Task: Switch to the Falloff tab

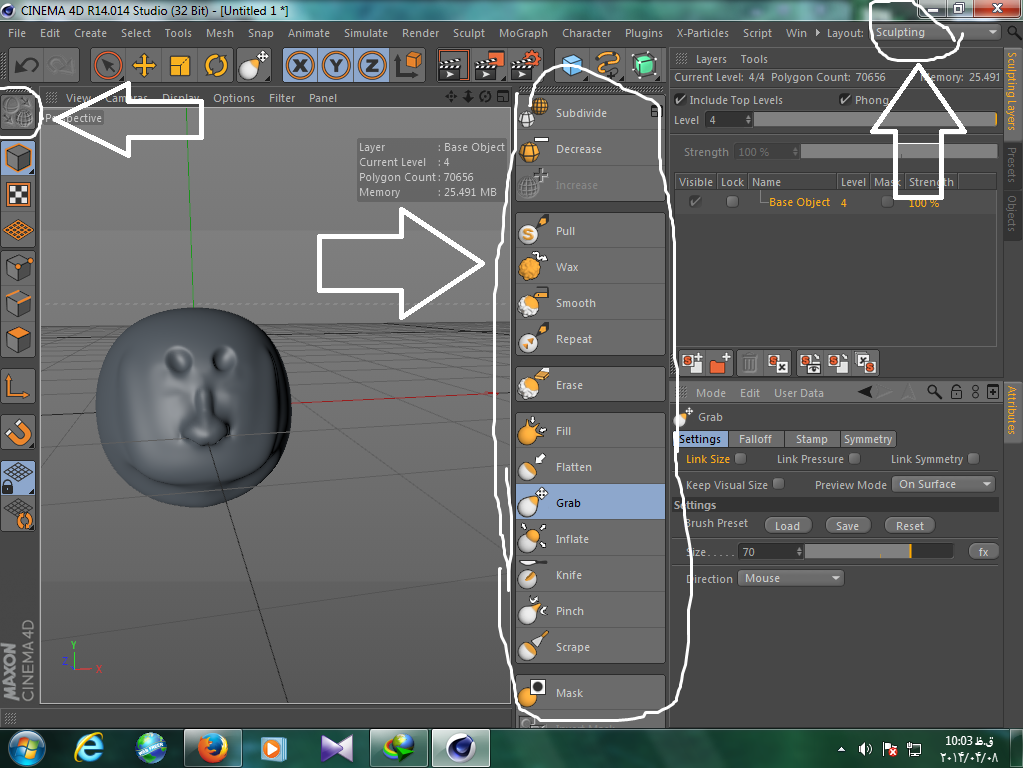Action: click(x=756, y=439)
